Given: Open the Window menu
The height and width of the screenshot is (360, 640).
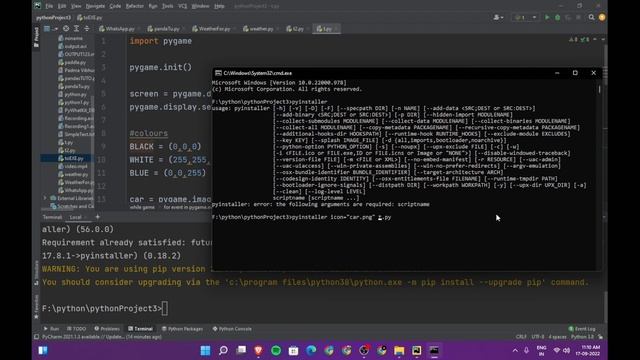Looking at the screenshot, I should [x=200, y=6].
